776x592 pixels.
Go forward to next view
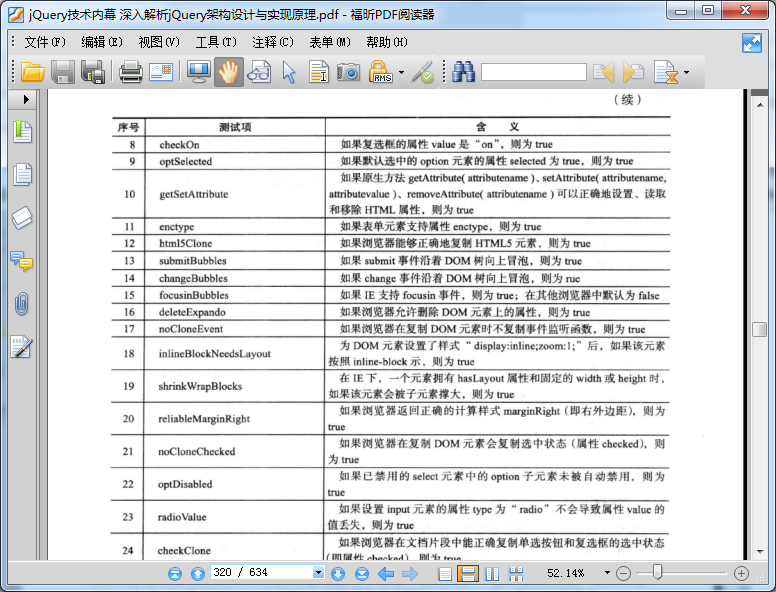(x=410, y=574)
